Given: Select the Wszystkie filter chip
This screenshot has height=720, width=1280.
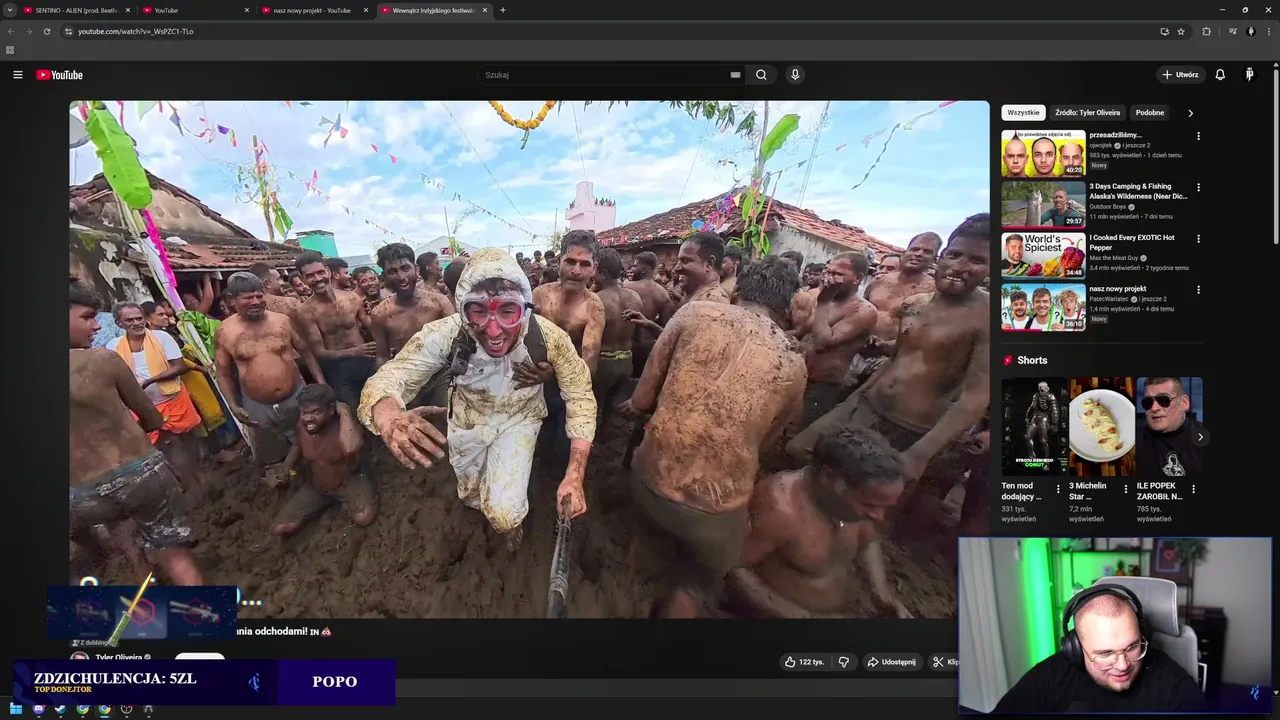Looking at the screenshot, I should (1023, 113).
